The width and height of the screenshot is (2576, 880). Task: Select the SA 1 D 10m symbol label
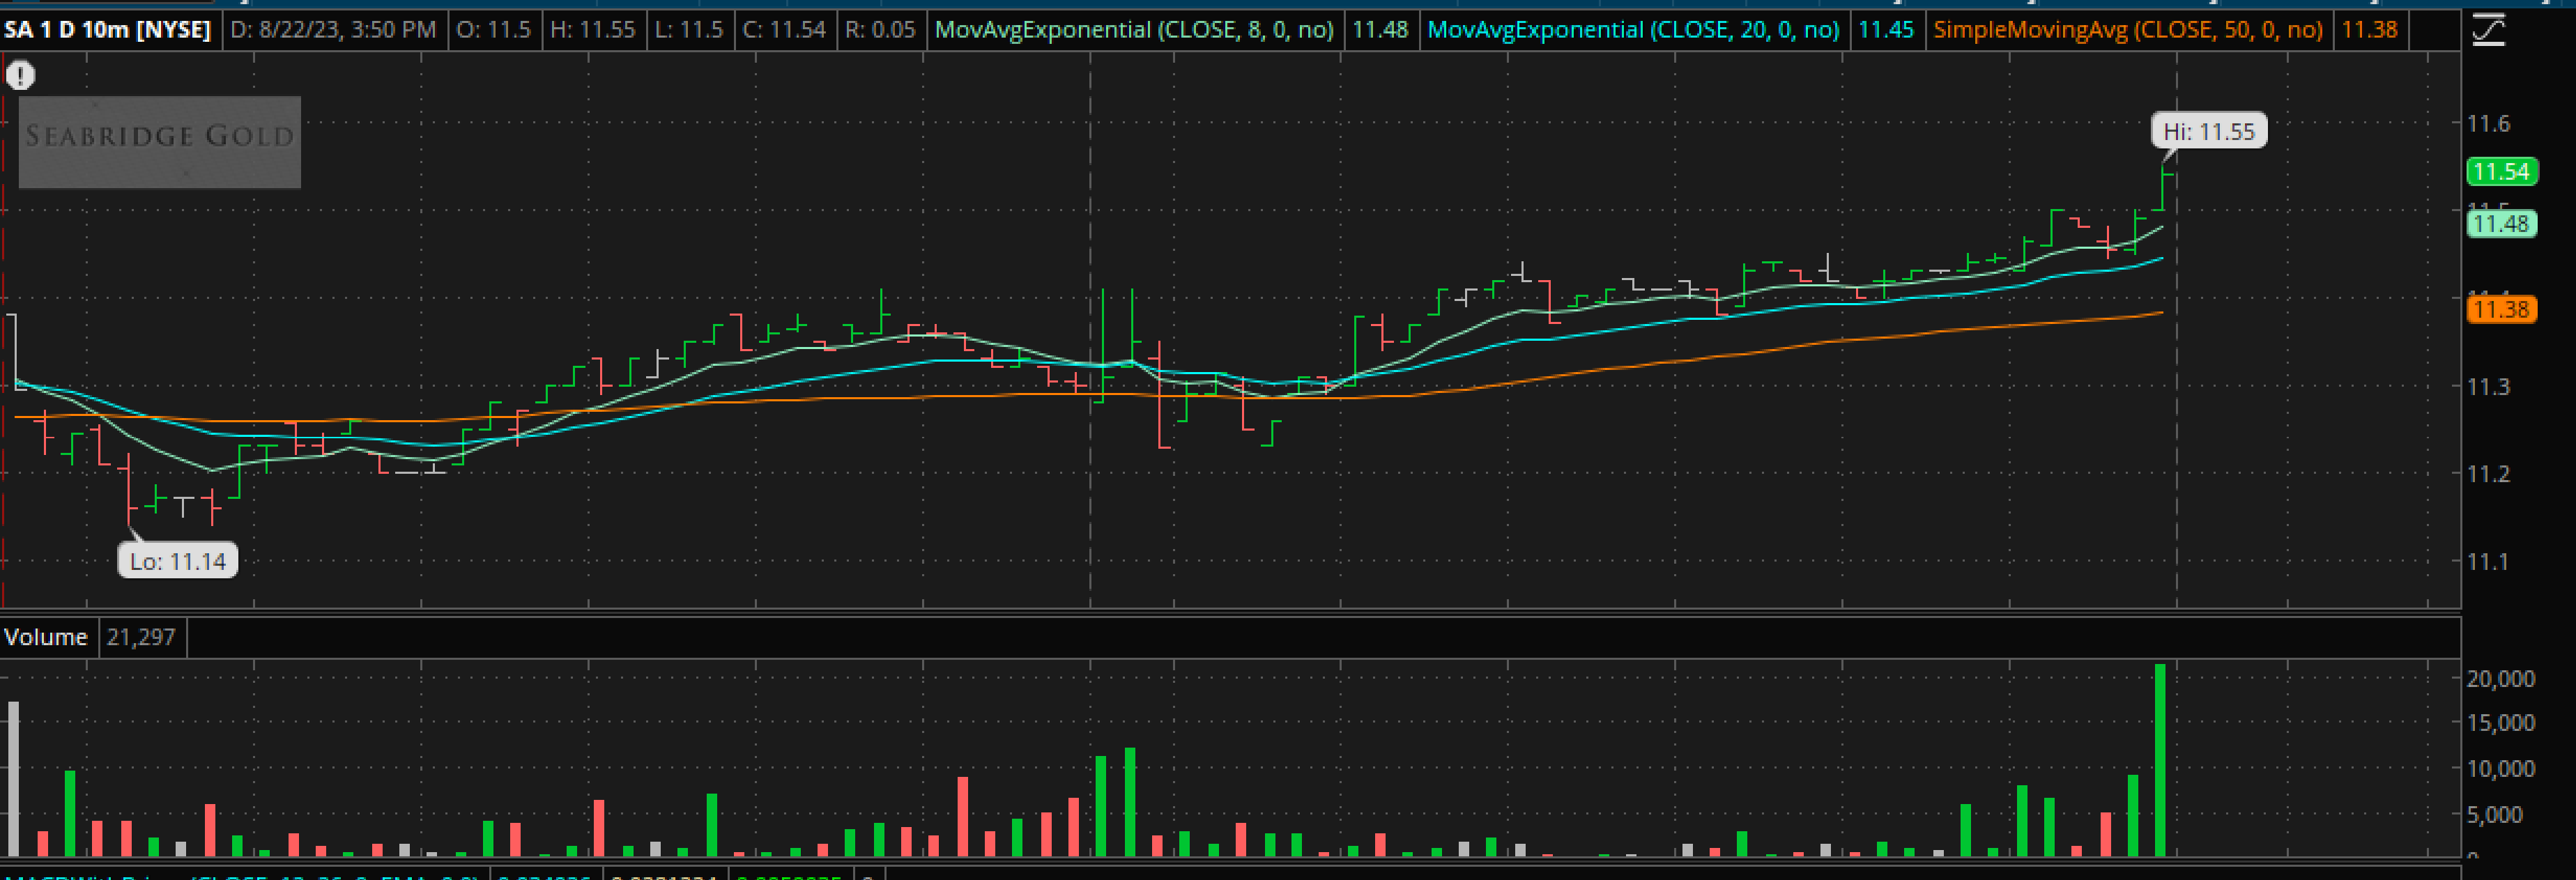[x=107, y=30]
